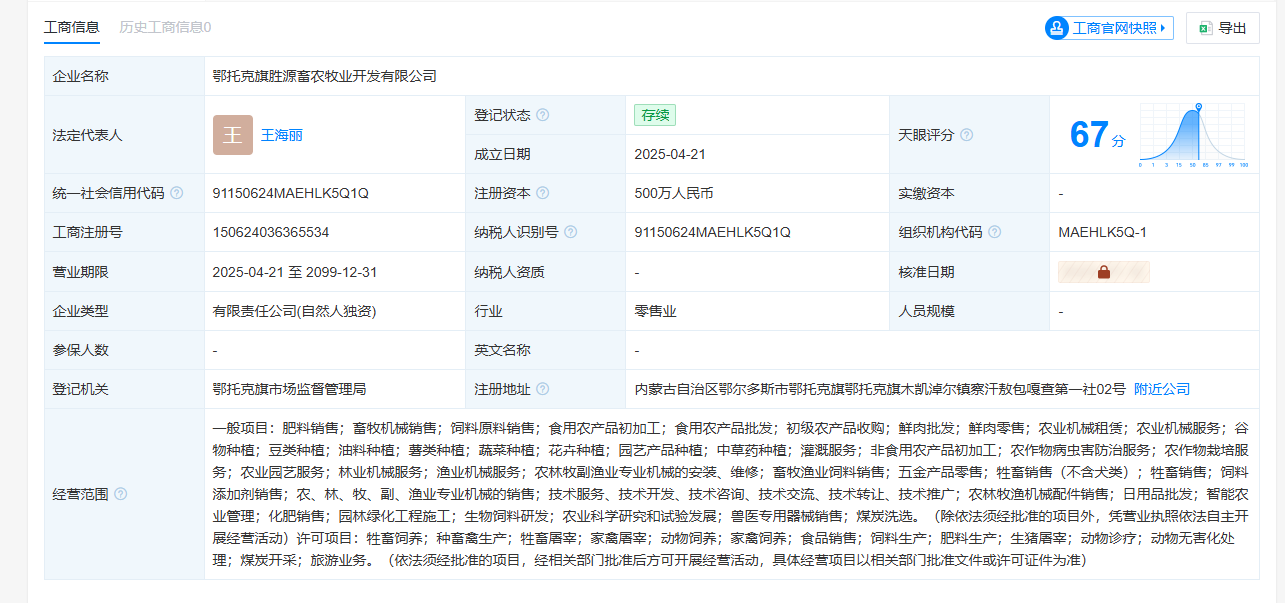Click help icon next to 统一社会信用代码
The width and height of the screenshot is (1285, 603).
pyautogui.click(x=177, y=193)
